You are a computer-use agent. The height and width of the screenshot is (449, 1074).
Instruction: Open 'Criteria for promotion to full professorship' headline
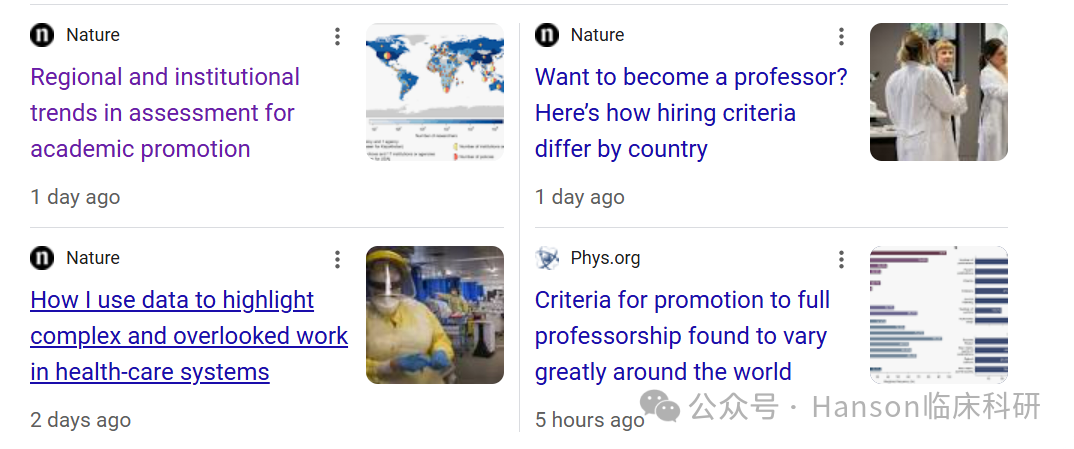(682, 336)
